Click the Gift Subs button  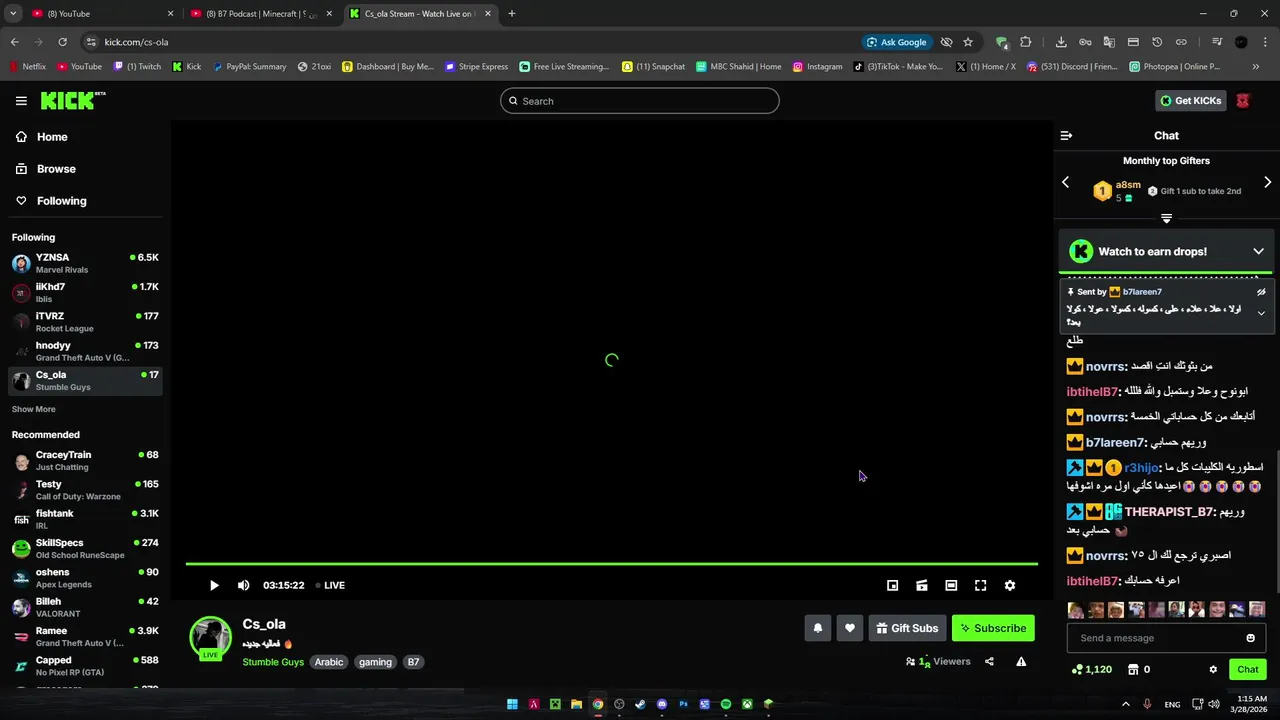tap(907, 628)
